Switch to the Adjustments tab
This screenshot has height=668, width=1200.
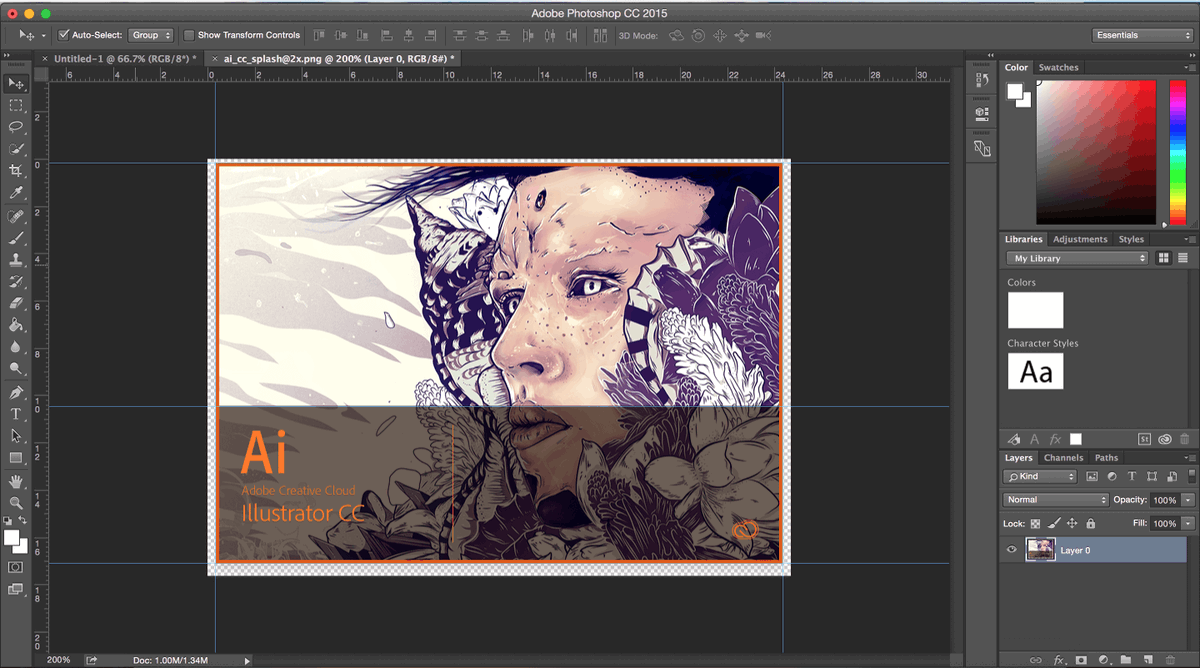(x=1080, y=239)
